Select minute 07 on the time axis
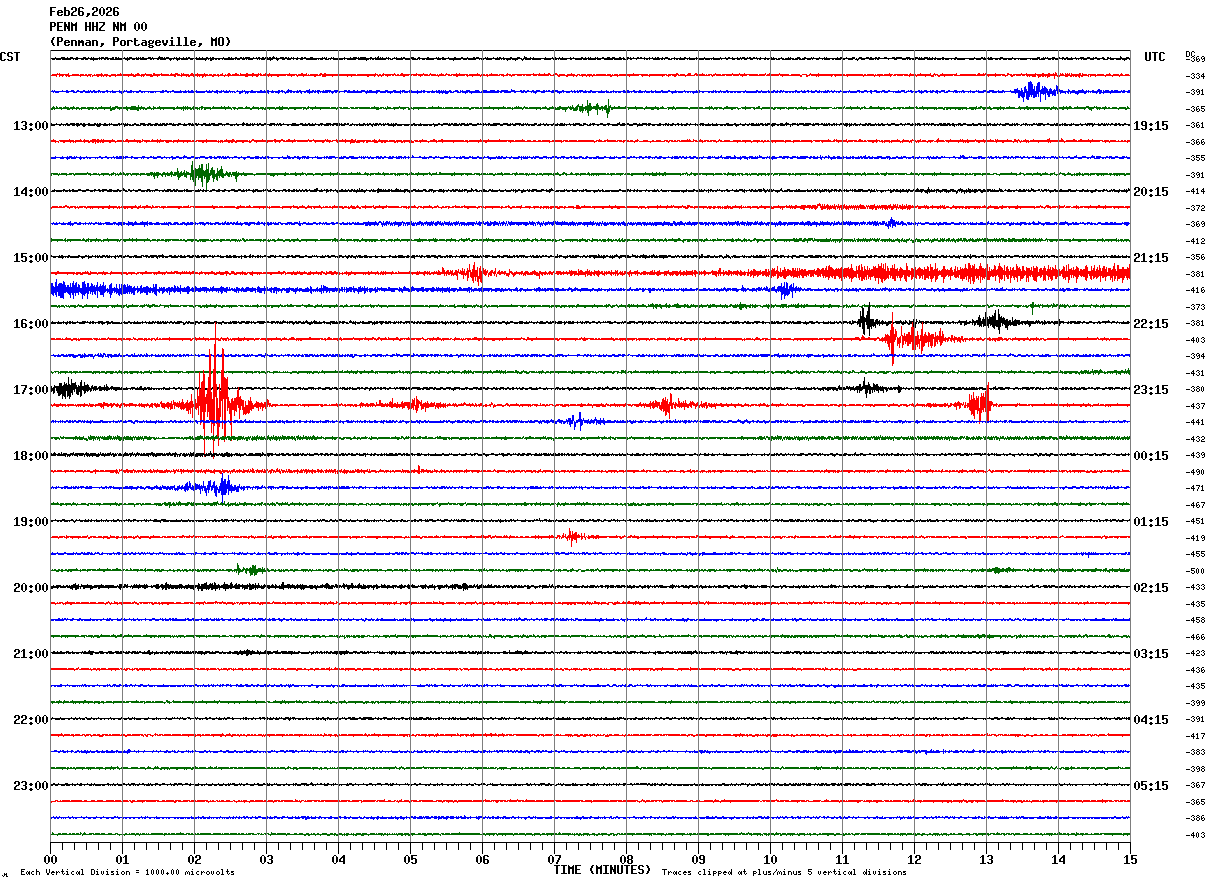 (554, 859)
